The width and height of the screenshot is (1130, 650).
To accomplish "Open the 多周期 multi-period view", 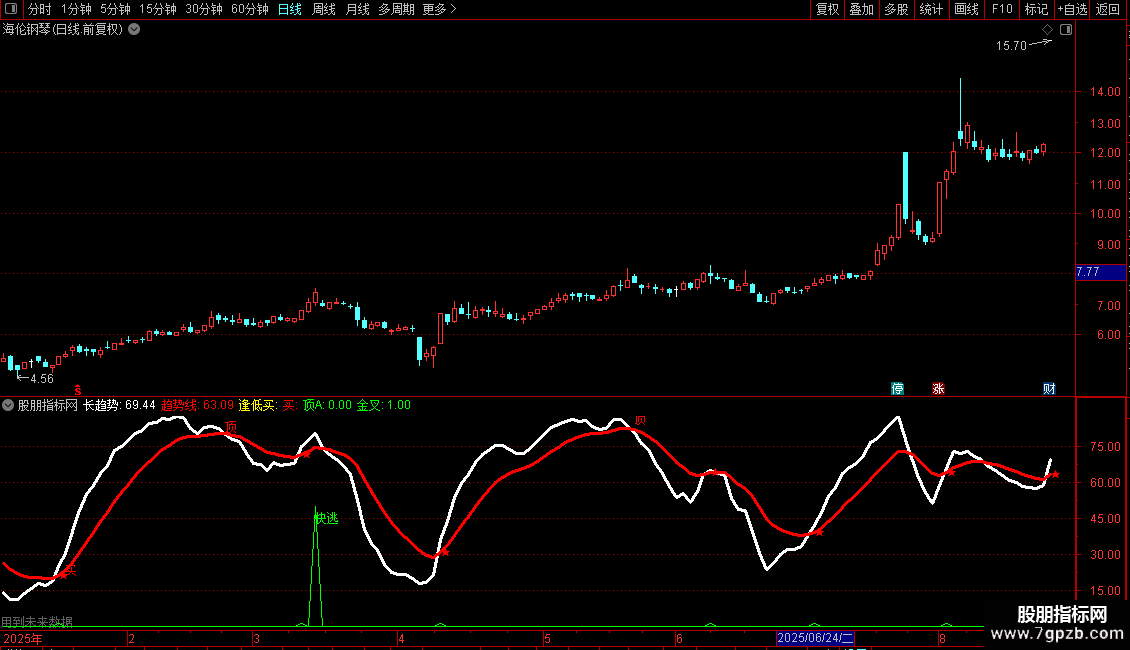I will click(x=396, y=9).
